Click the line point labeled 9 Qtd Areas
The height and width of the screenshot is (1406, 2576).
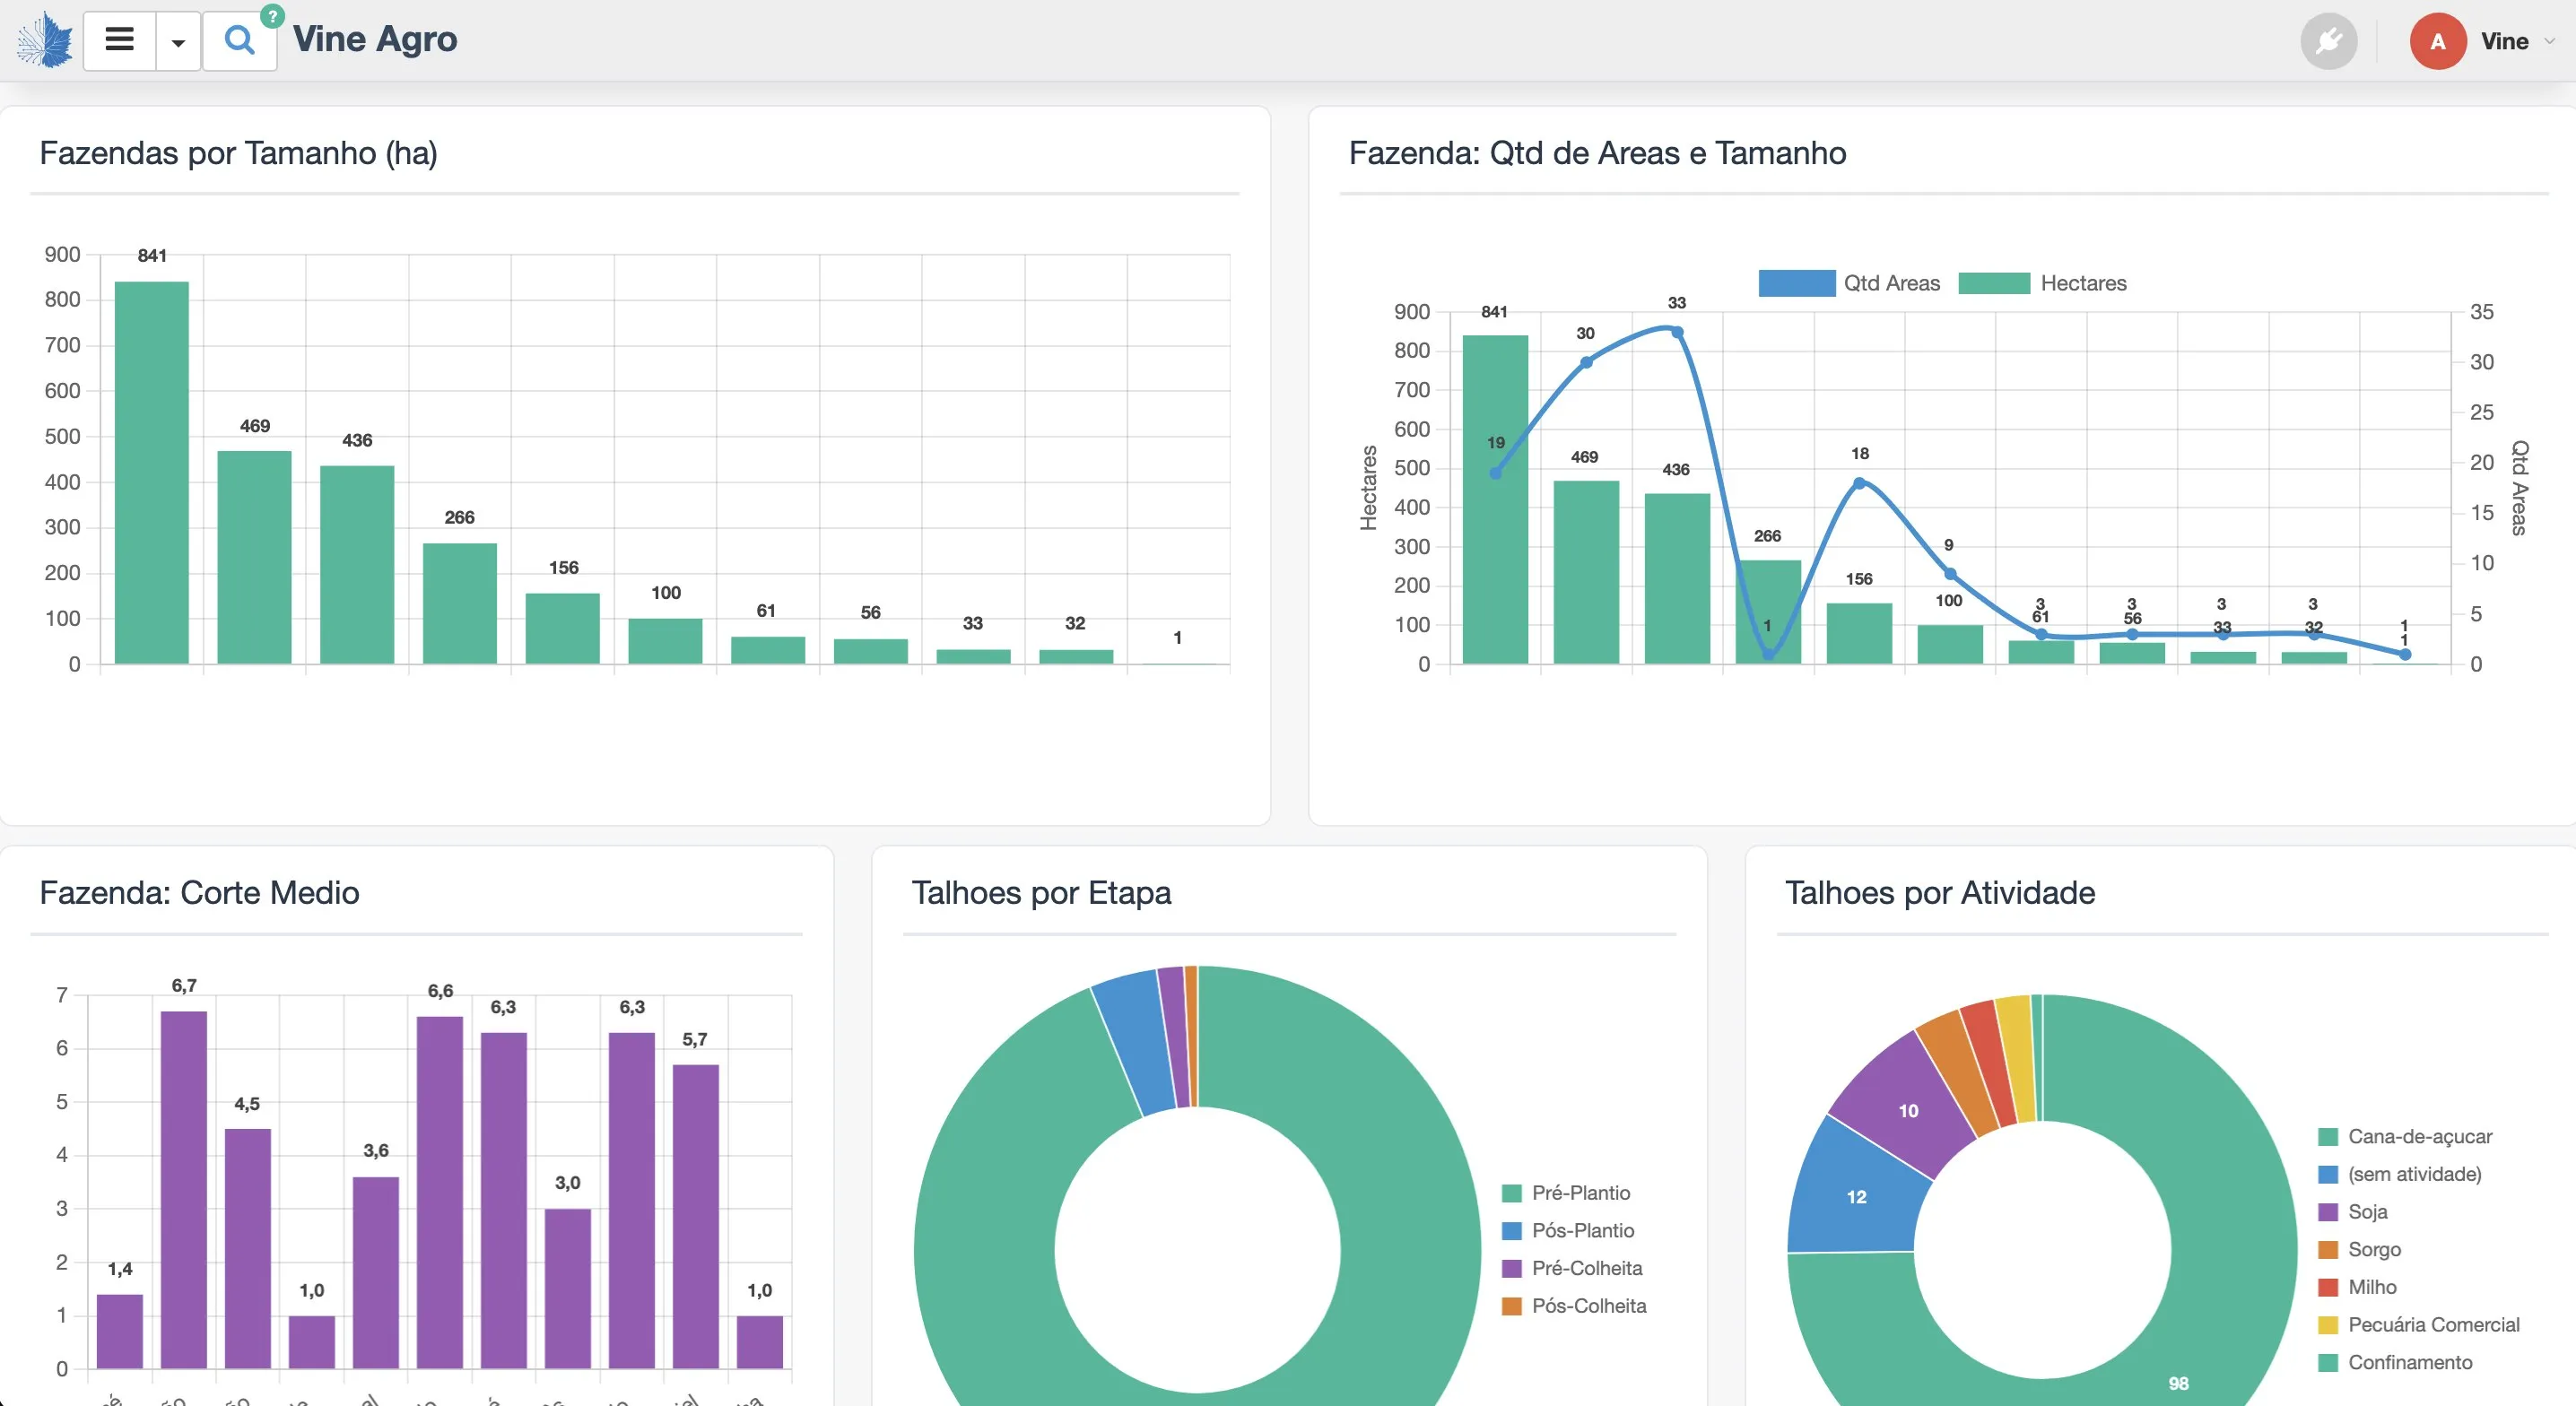1950,574
